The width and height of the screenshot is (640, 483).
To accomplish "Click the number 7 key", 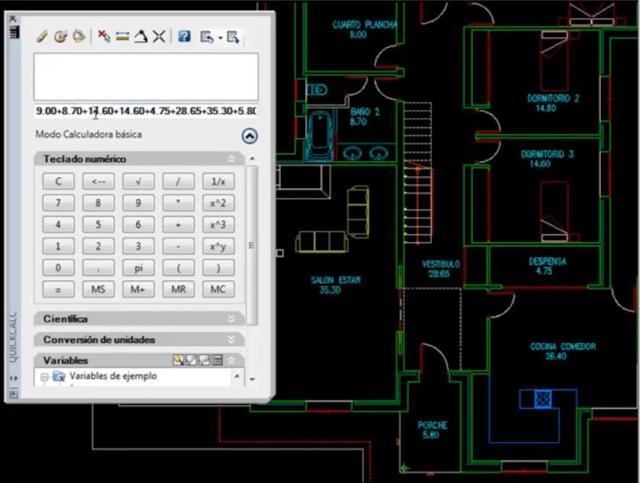I will (x=58, y=203).
